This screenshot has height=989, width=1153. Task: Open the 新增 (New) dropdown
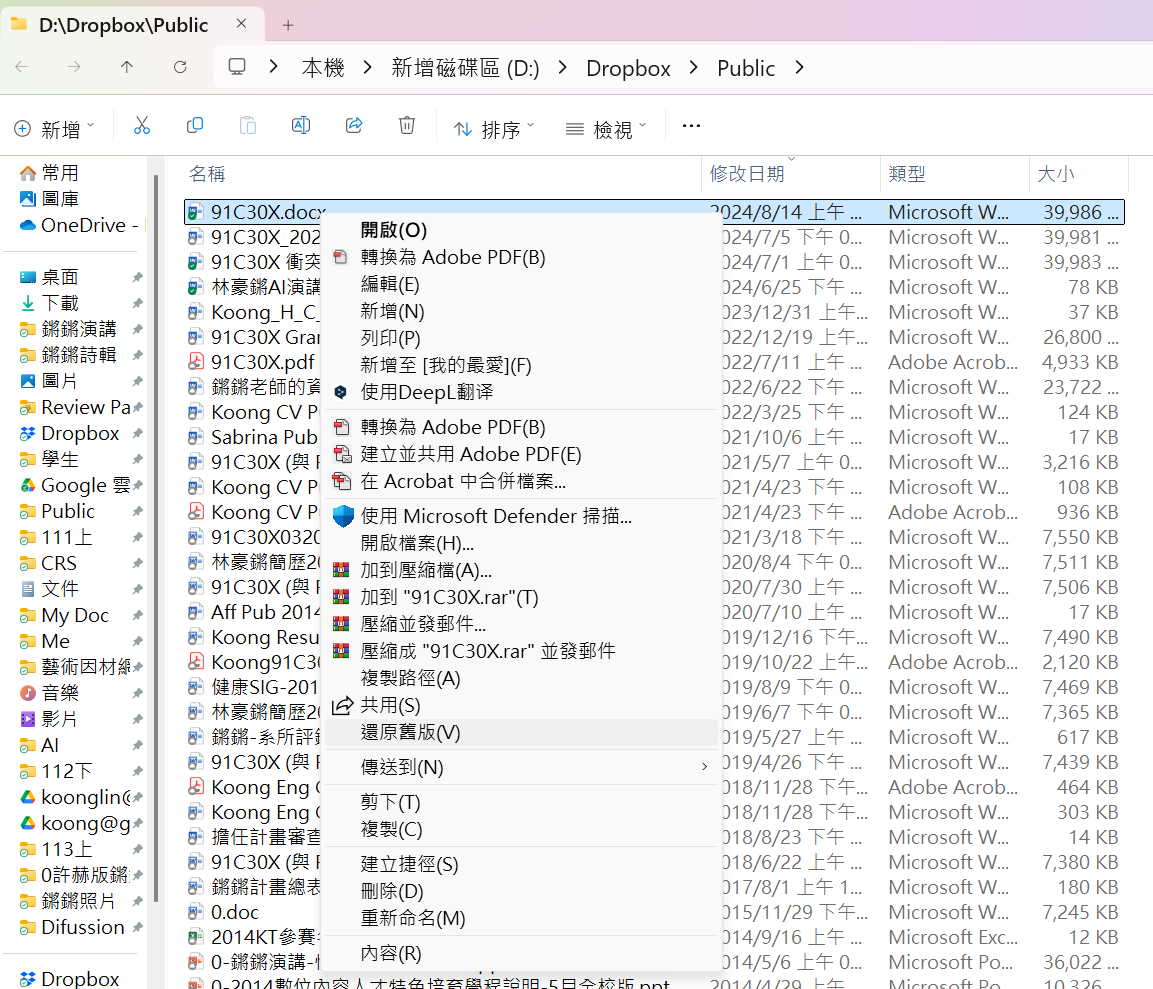click(54, 129)
